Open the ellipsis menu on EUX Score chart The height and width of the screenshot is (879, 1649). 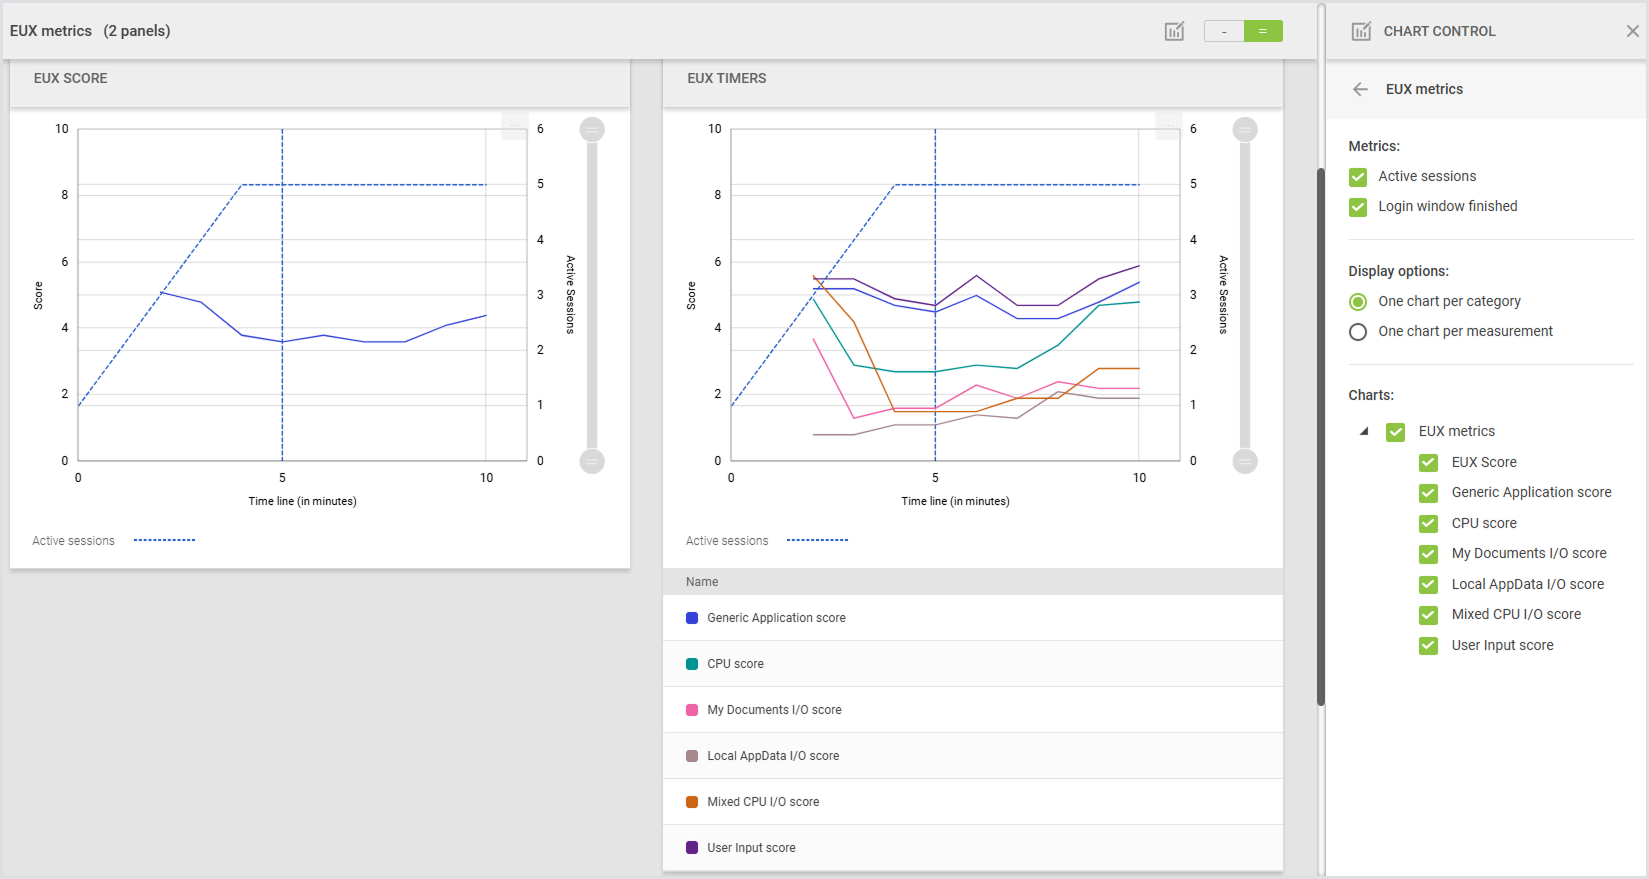tap(514, 126)
